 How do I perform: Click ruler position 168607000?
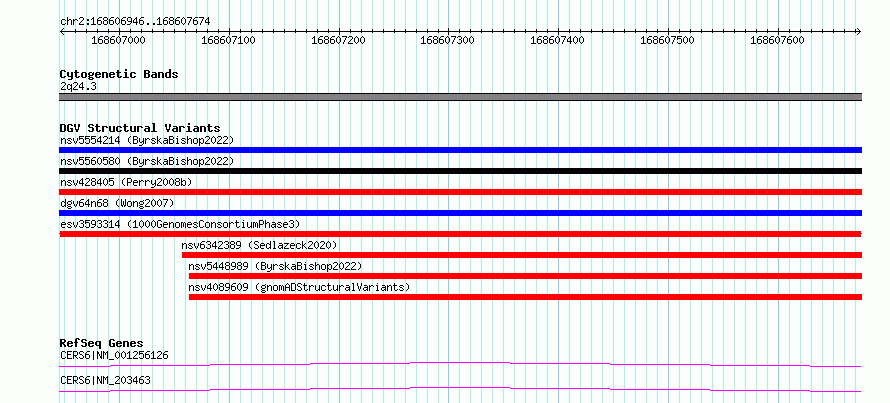[x=119, y=40]
